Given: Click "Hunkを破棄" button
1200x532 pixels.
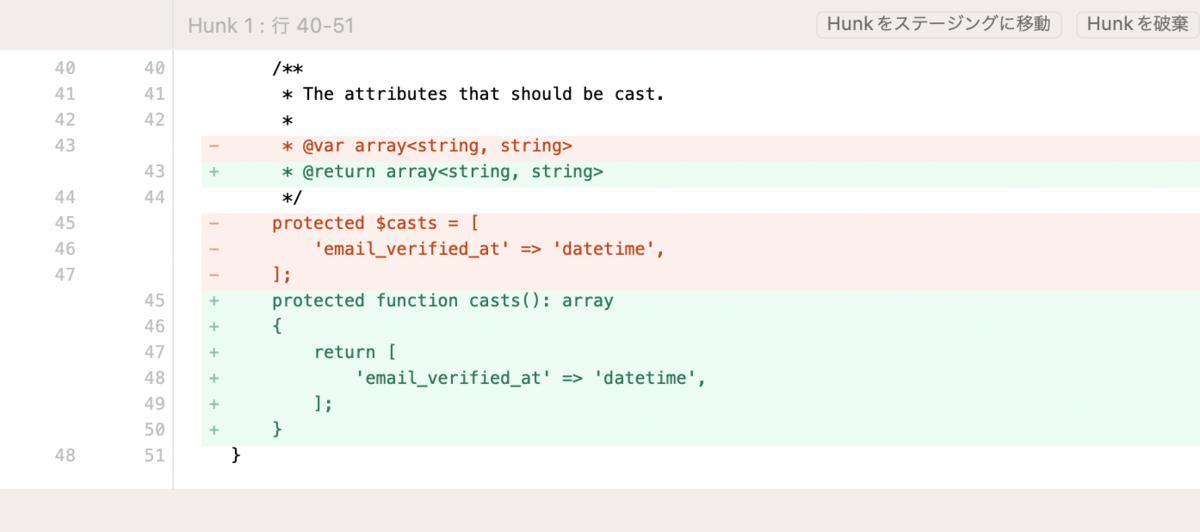Looking at the screenshot, I should (1137, 25).
